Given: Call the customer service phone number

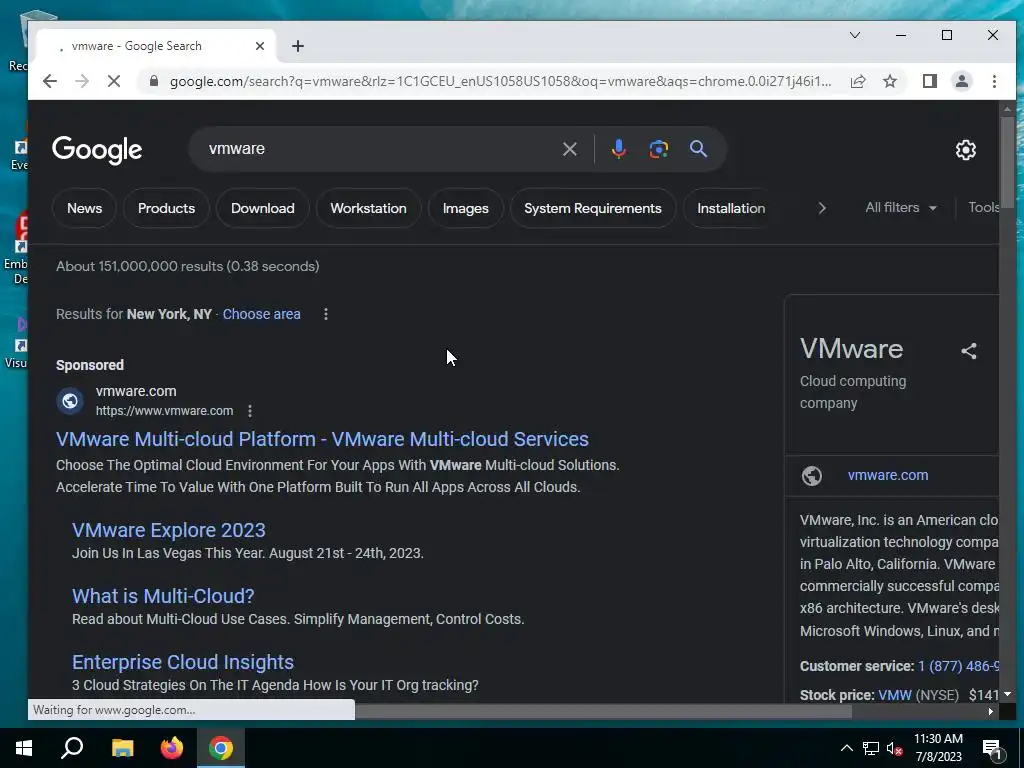Looking at the screenshot, I should (x=959, y=666).
